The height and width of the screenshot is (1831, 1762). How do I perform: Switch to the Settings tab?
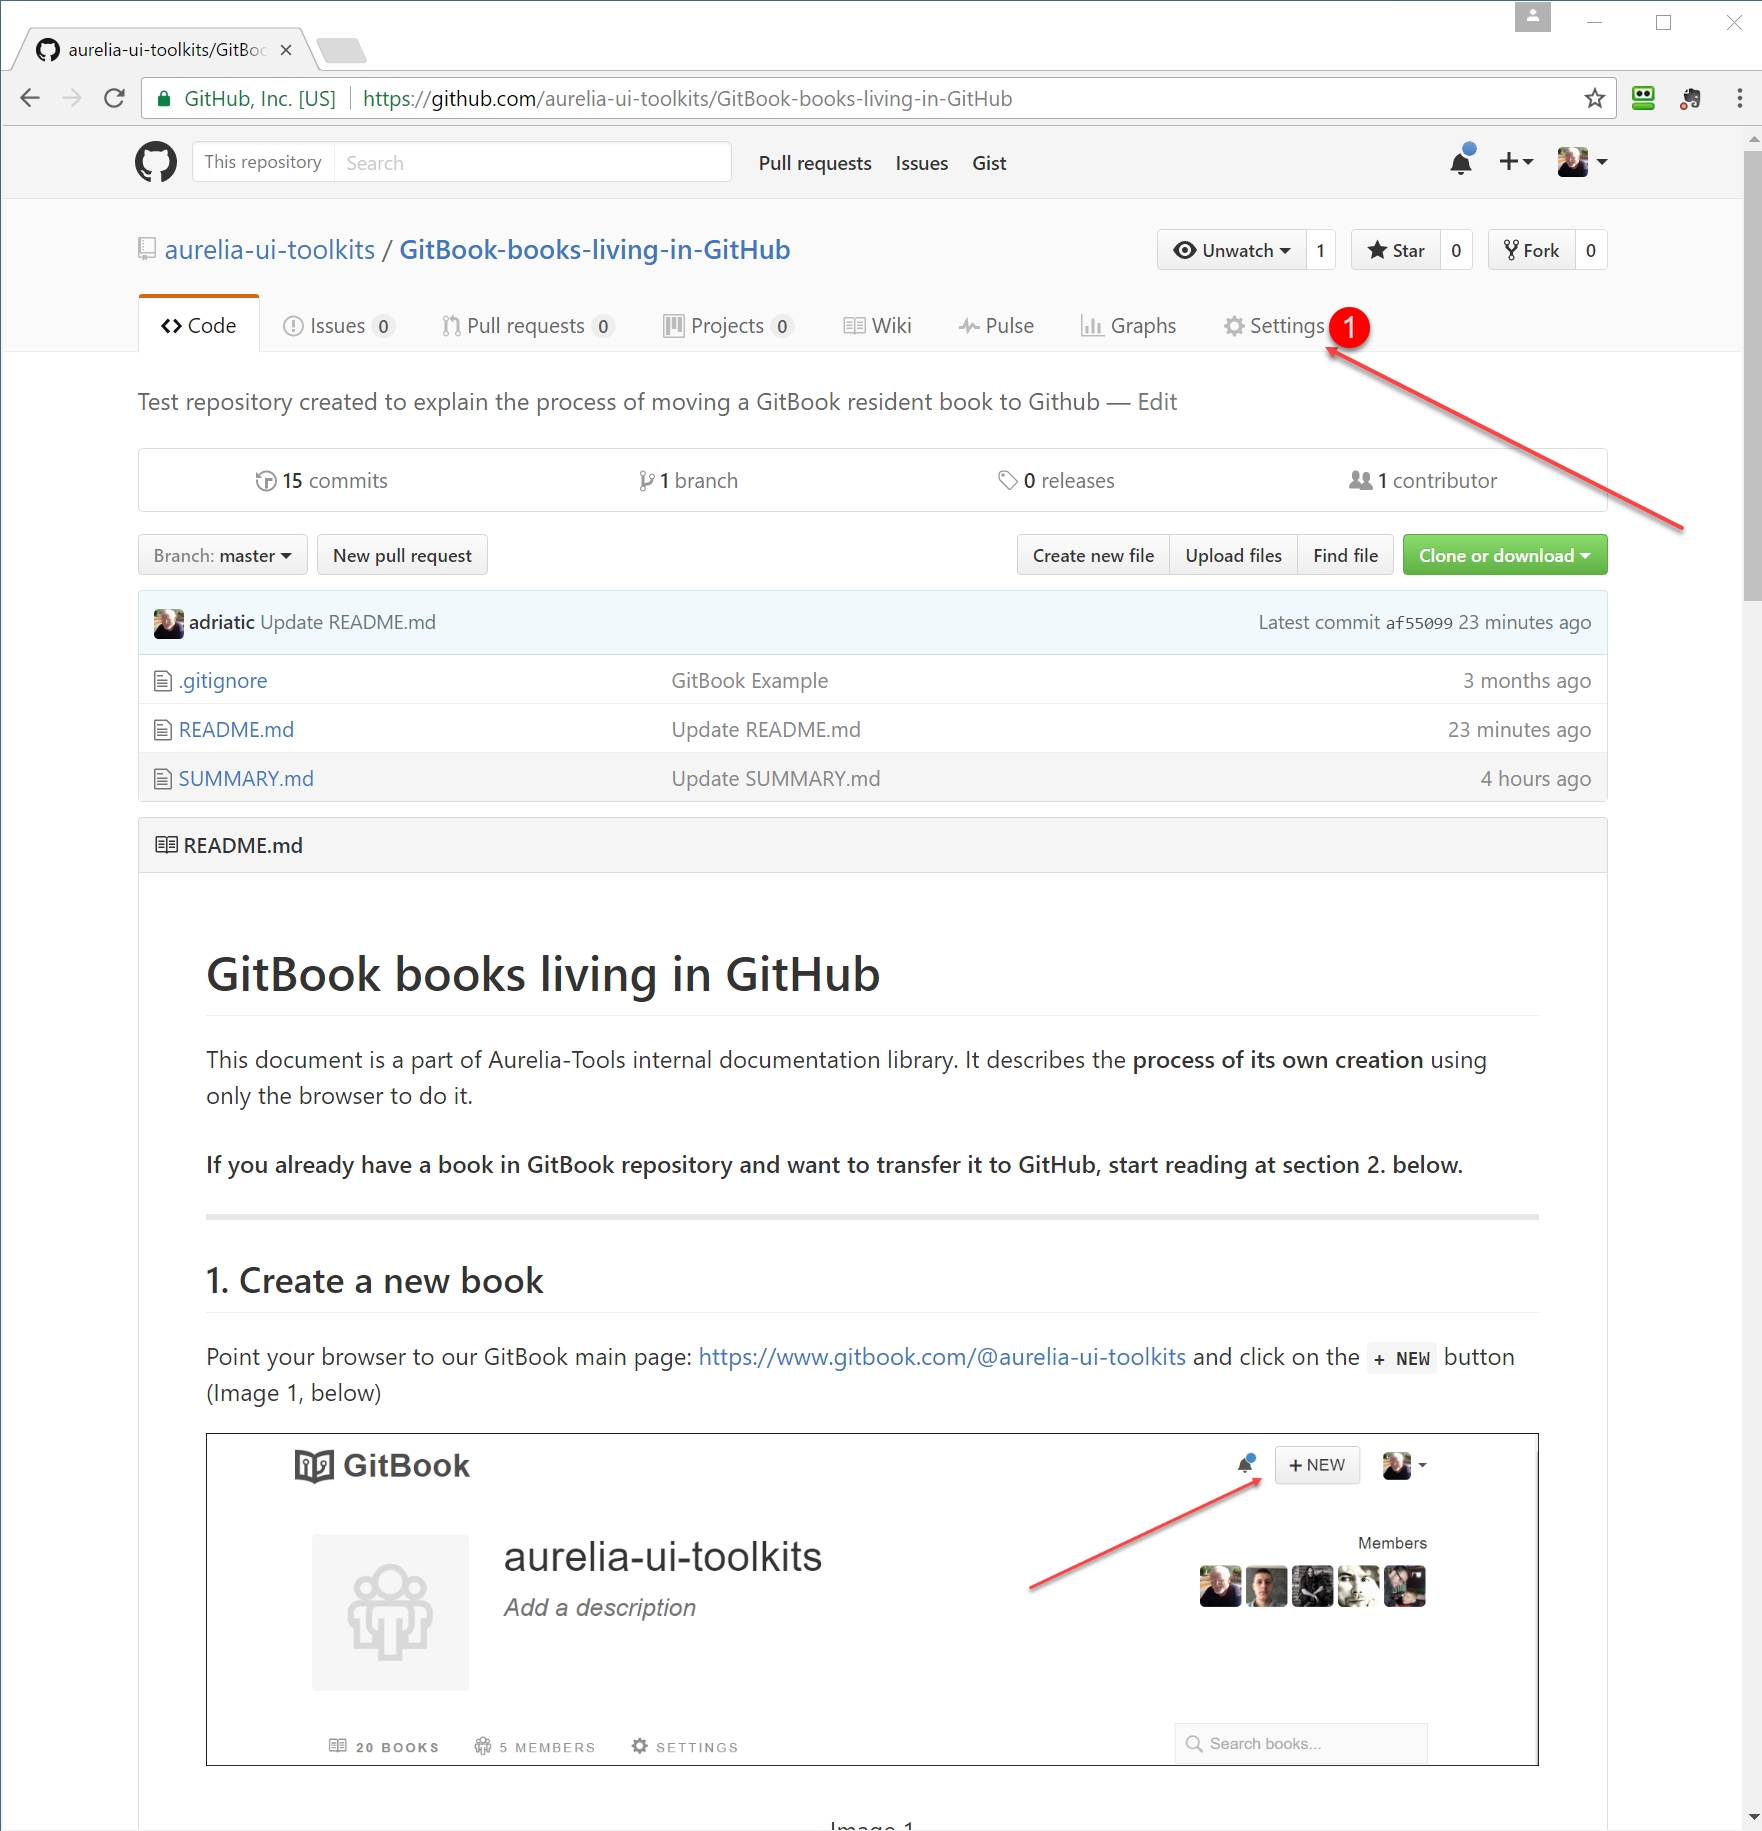pos(1274,326)
